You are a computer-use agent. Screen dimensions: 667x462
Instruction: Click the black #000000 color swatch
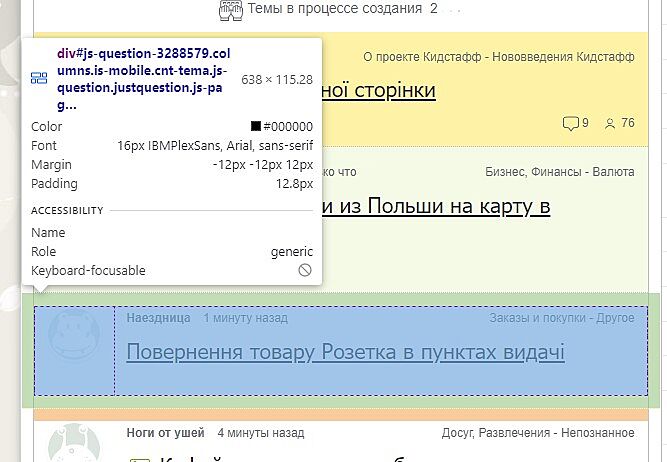256,127
